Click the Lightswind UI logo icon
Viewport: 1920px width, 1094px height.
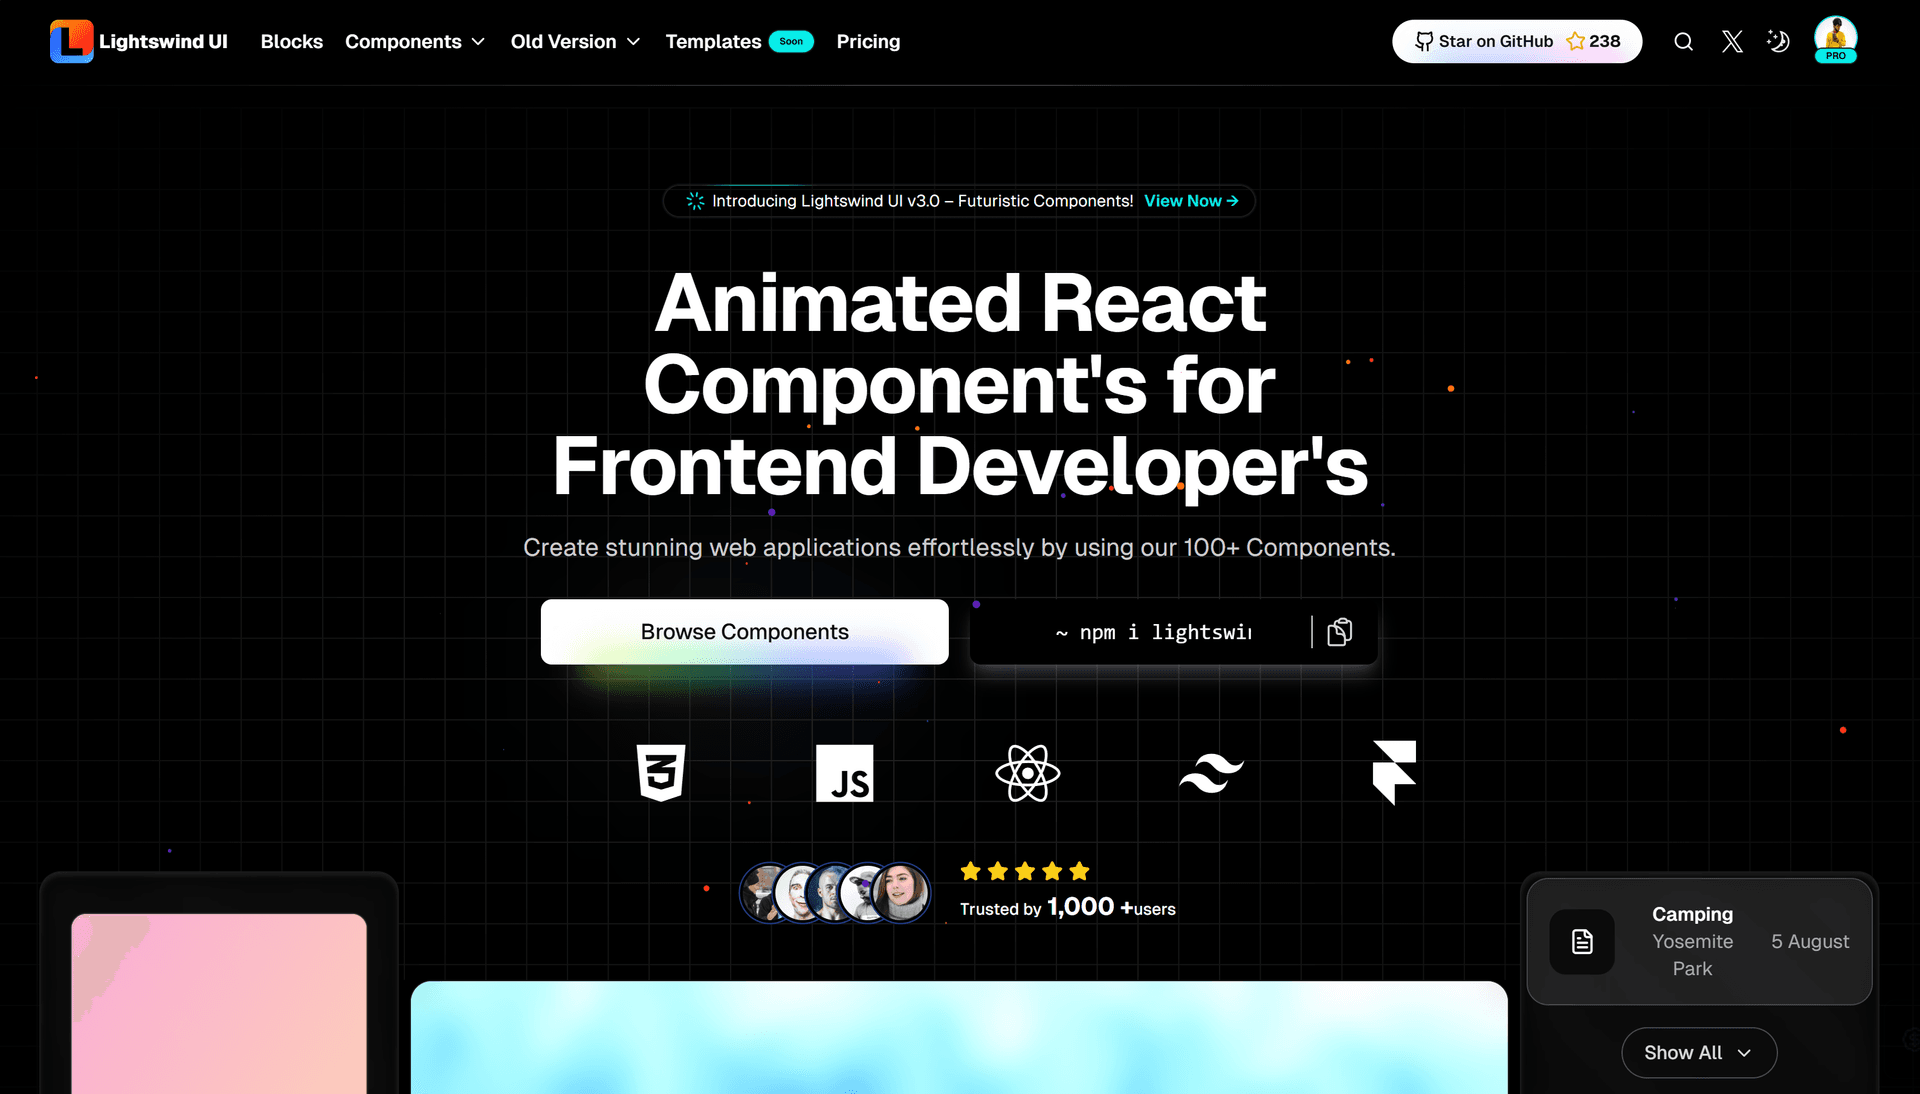tap(71, 42)
